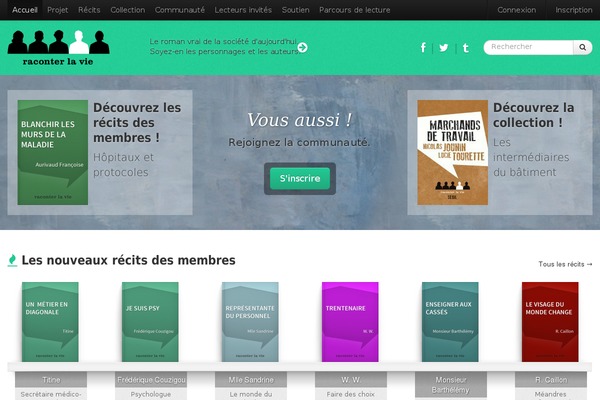
Task: Open the Projet menu item
Action: 57,10
